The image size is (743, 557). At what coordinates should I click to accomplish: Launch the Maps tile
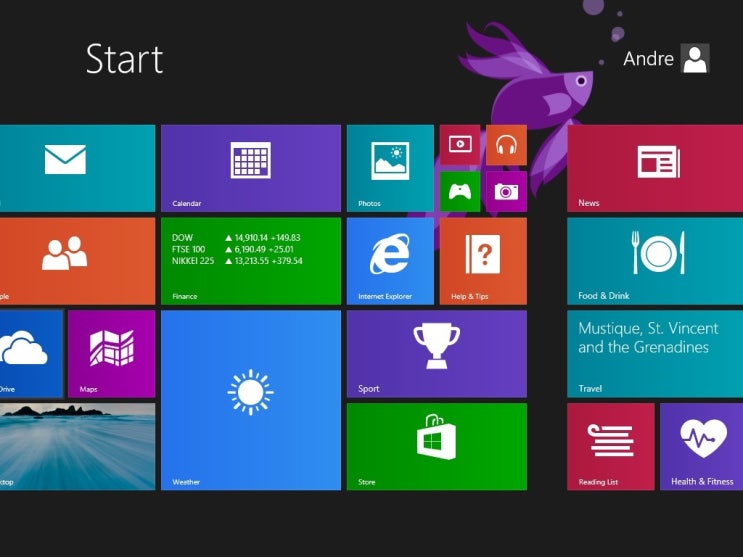[111, 354]
